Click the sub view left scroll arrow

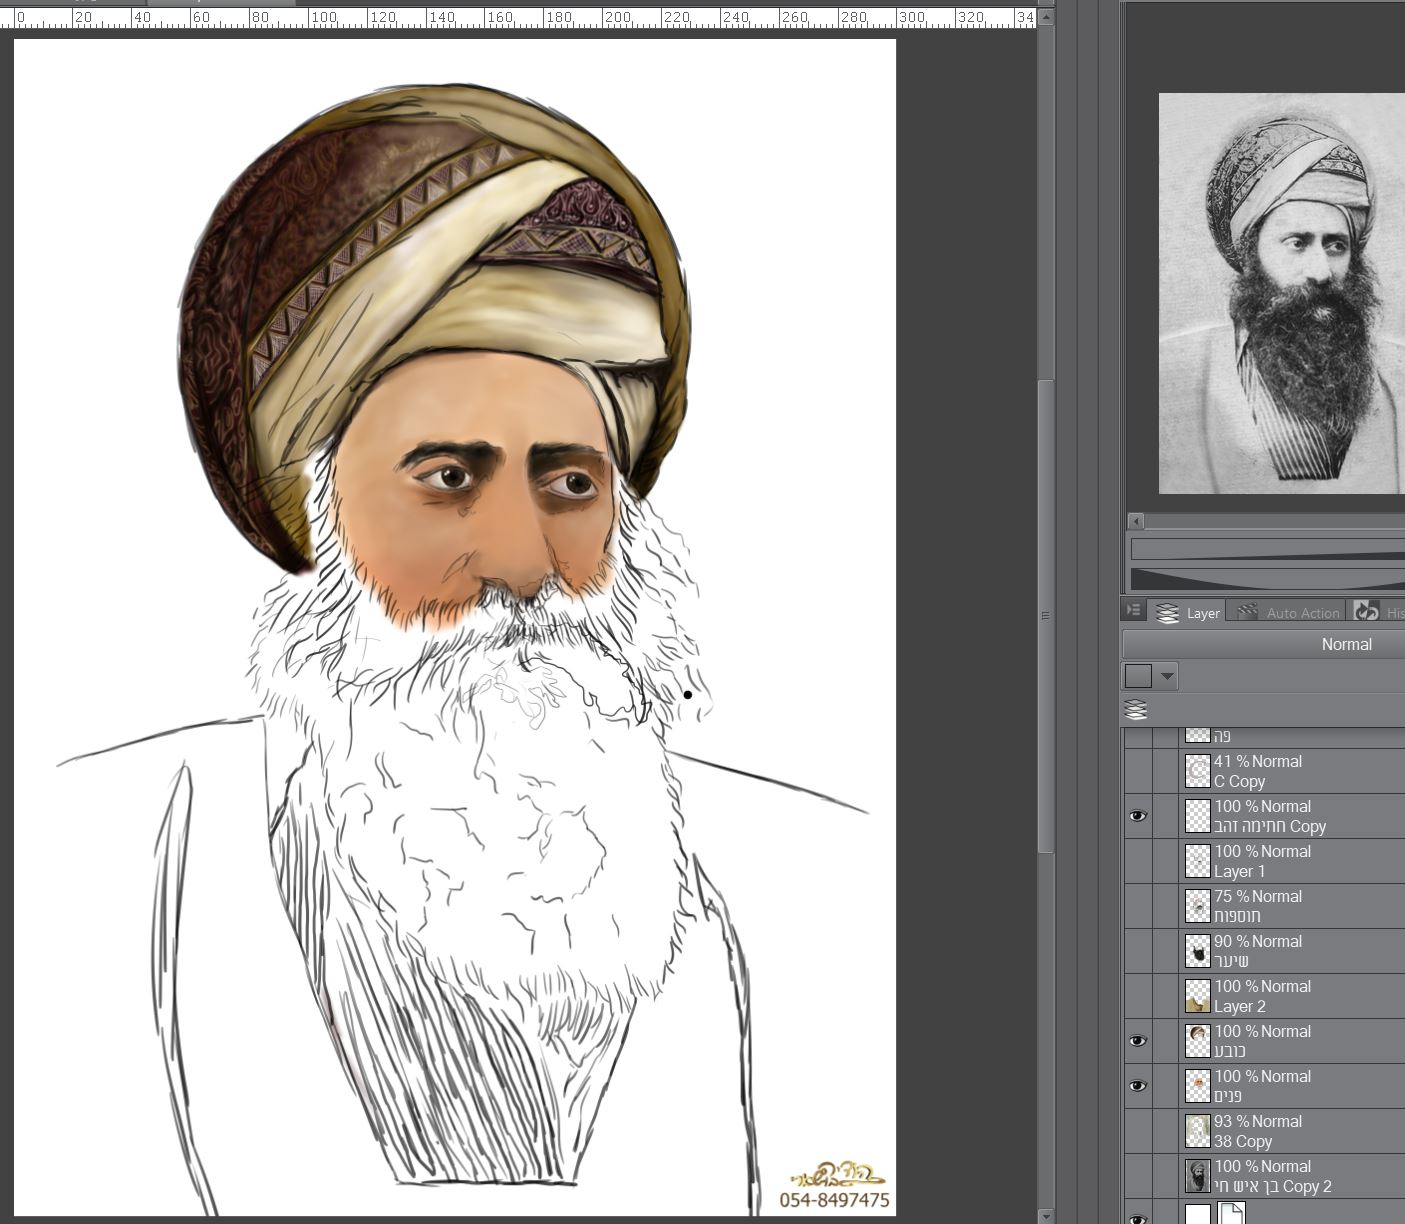[x=1136, y=521]
